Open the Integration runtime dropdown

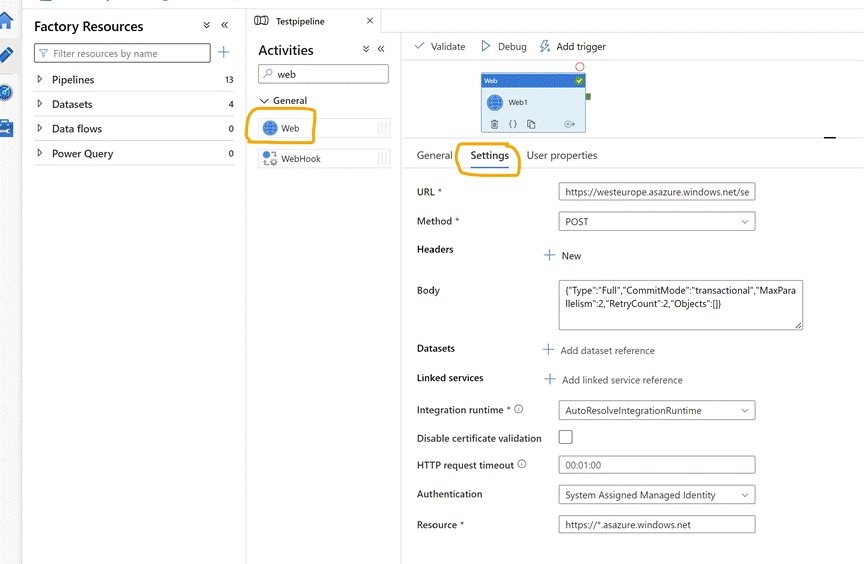pos(656,410)
